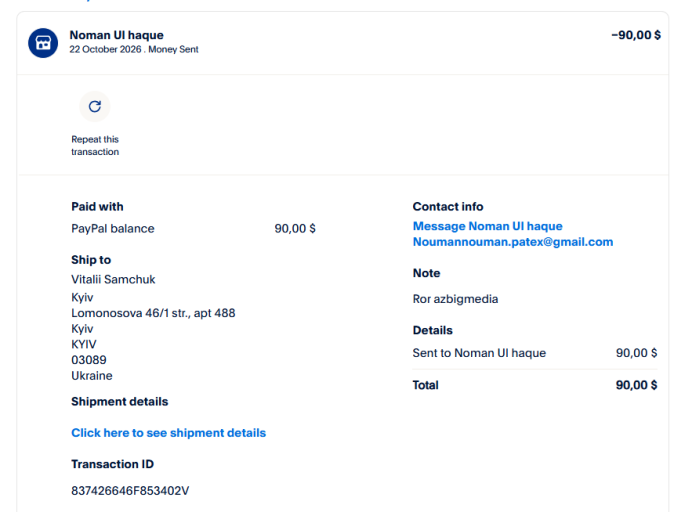Click Repeat this transaction label
This screenshot has width=692, height=512.
coord(95,145)
